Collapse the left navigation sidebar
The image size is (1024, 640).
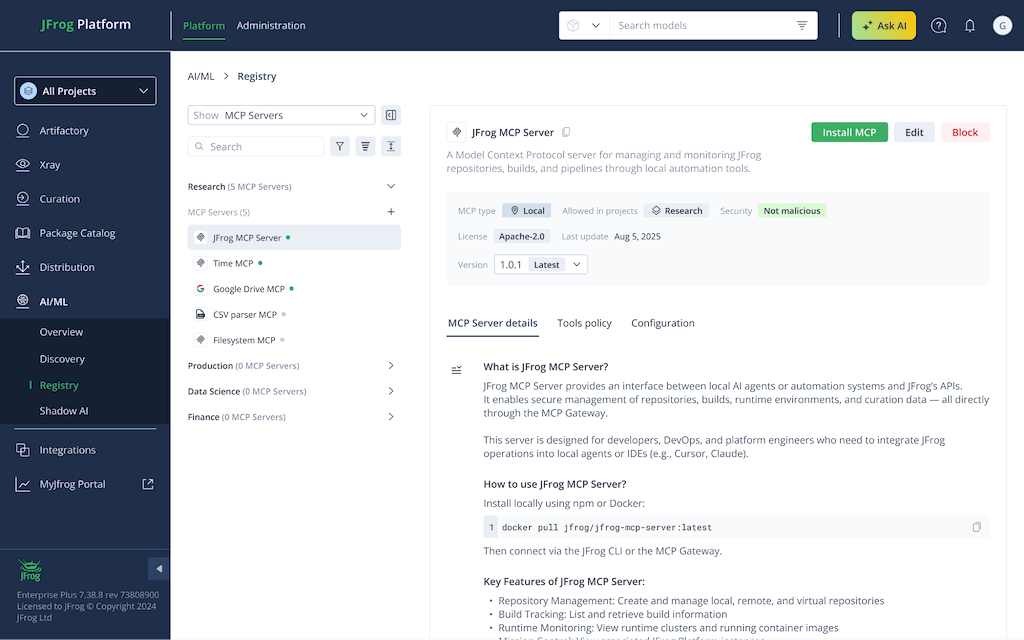pyautogui.click(x=159, y=569)
